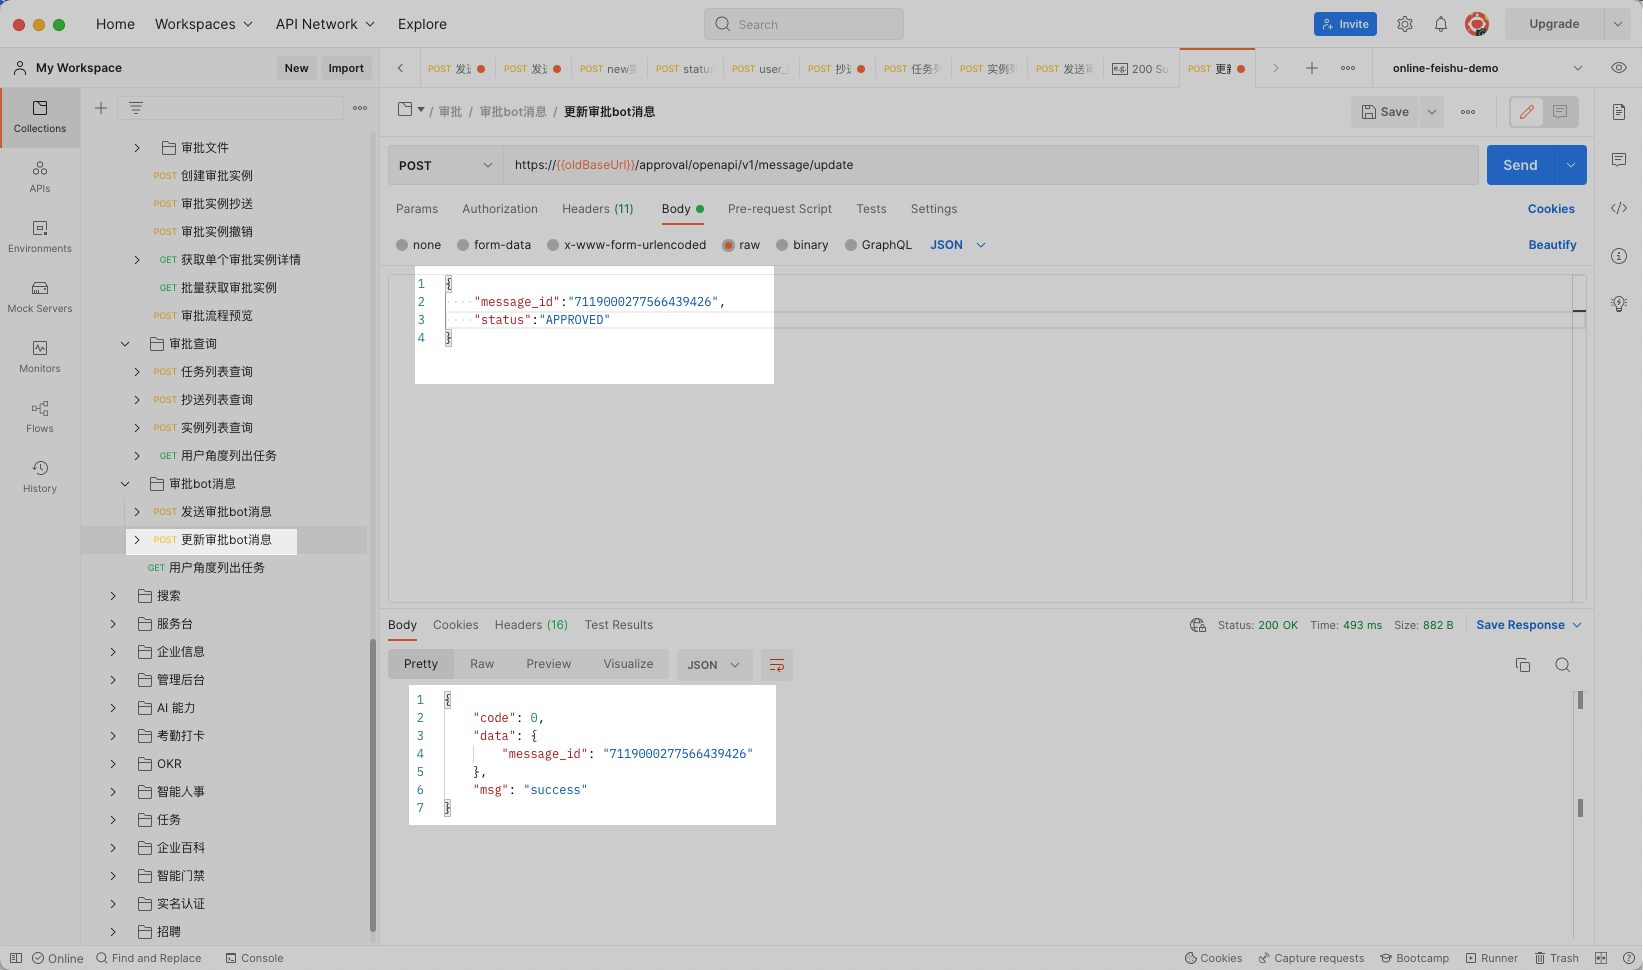The width and height of the screenshot is (1643, 970).
Task: Open the Console from the status bar
Action: coord(255,957)
